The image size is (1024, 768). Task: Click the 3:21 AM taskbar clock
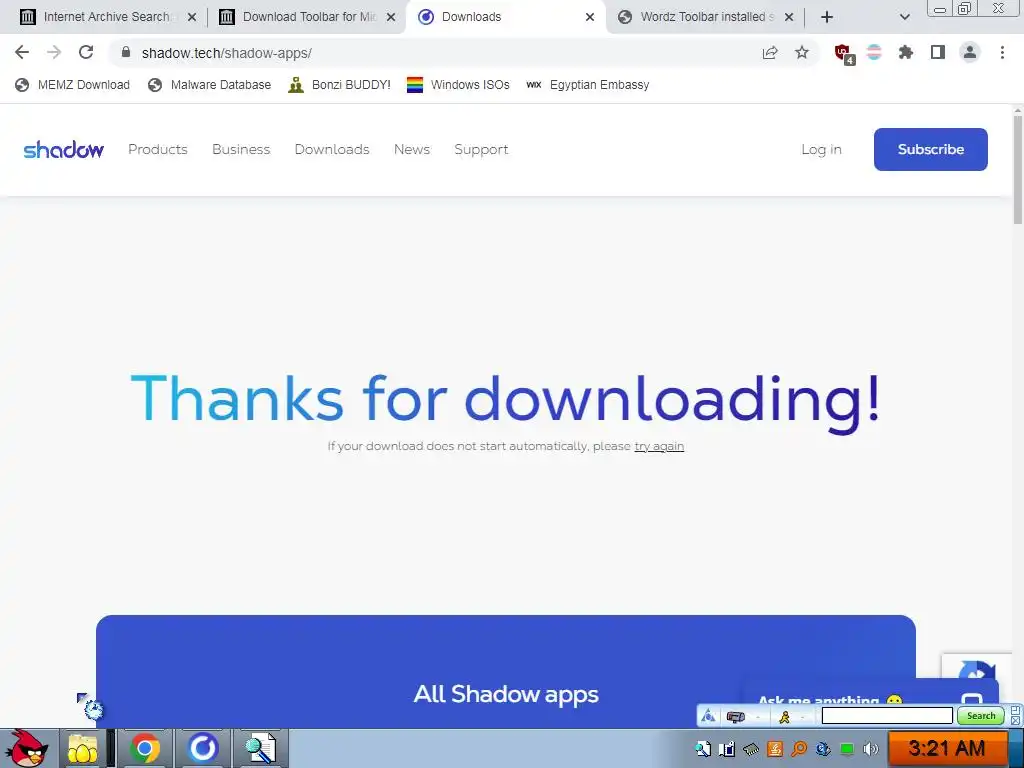tap(946, 748)
